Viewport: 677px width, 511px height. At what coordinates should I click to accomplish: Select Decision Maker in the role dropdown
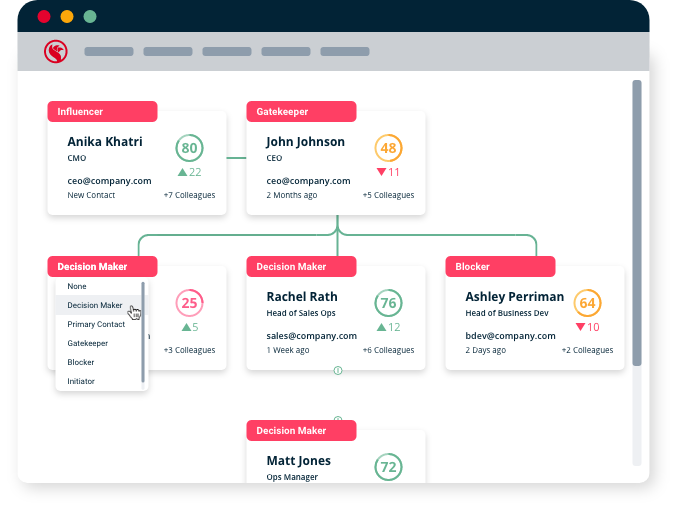click(x=98, y=305)
